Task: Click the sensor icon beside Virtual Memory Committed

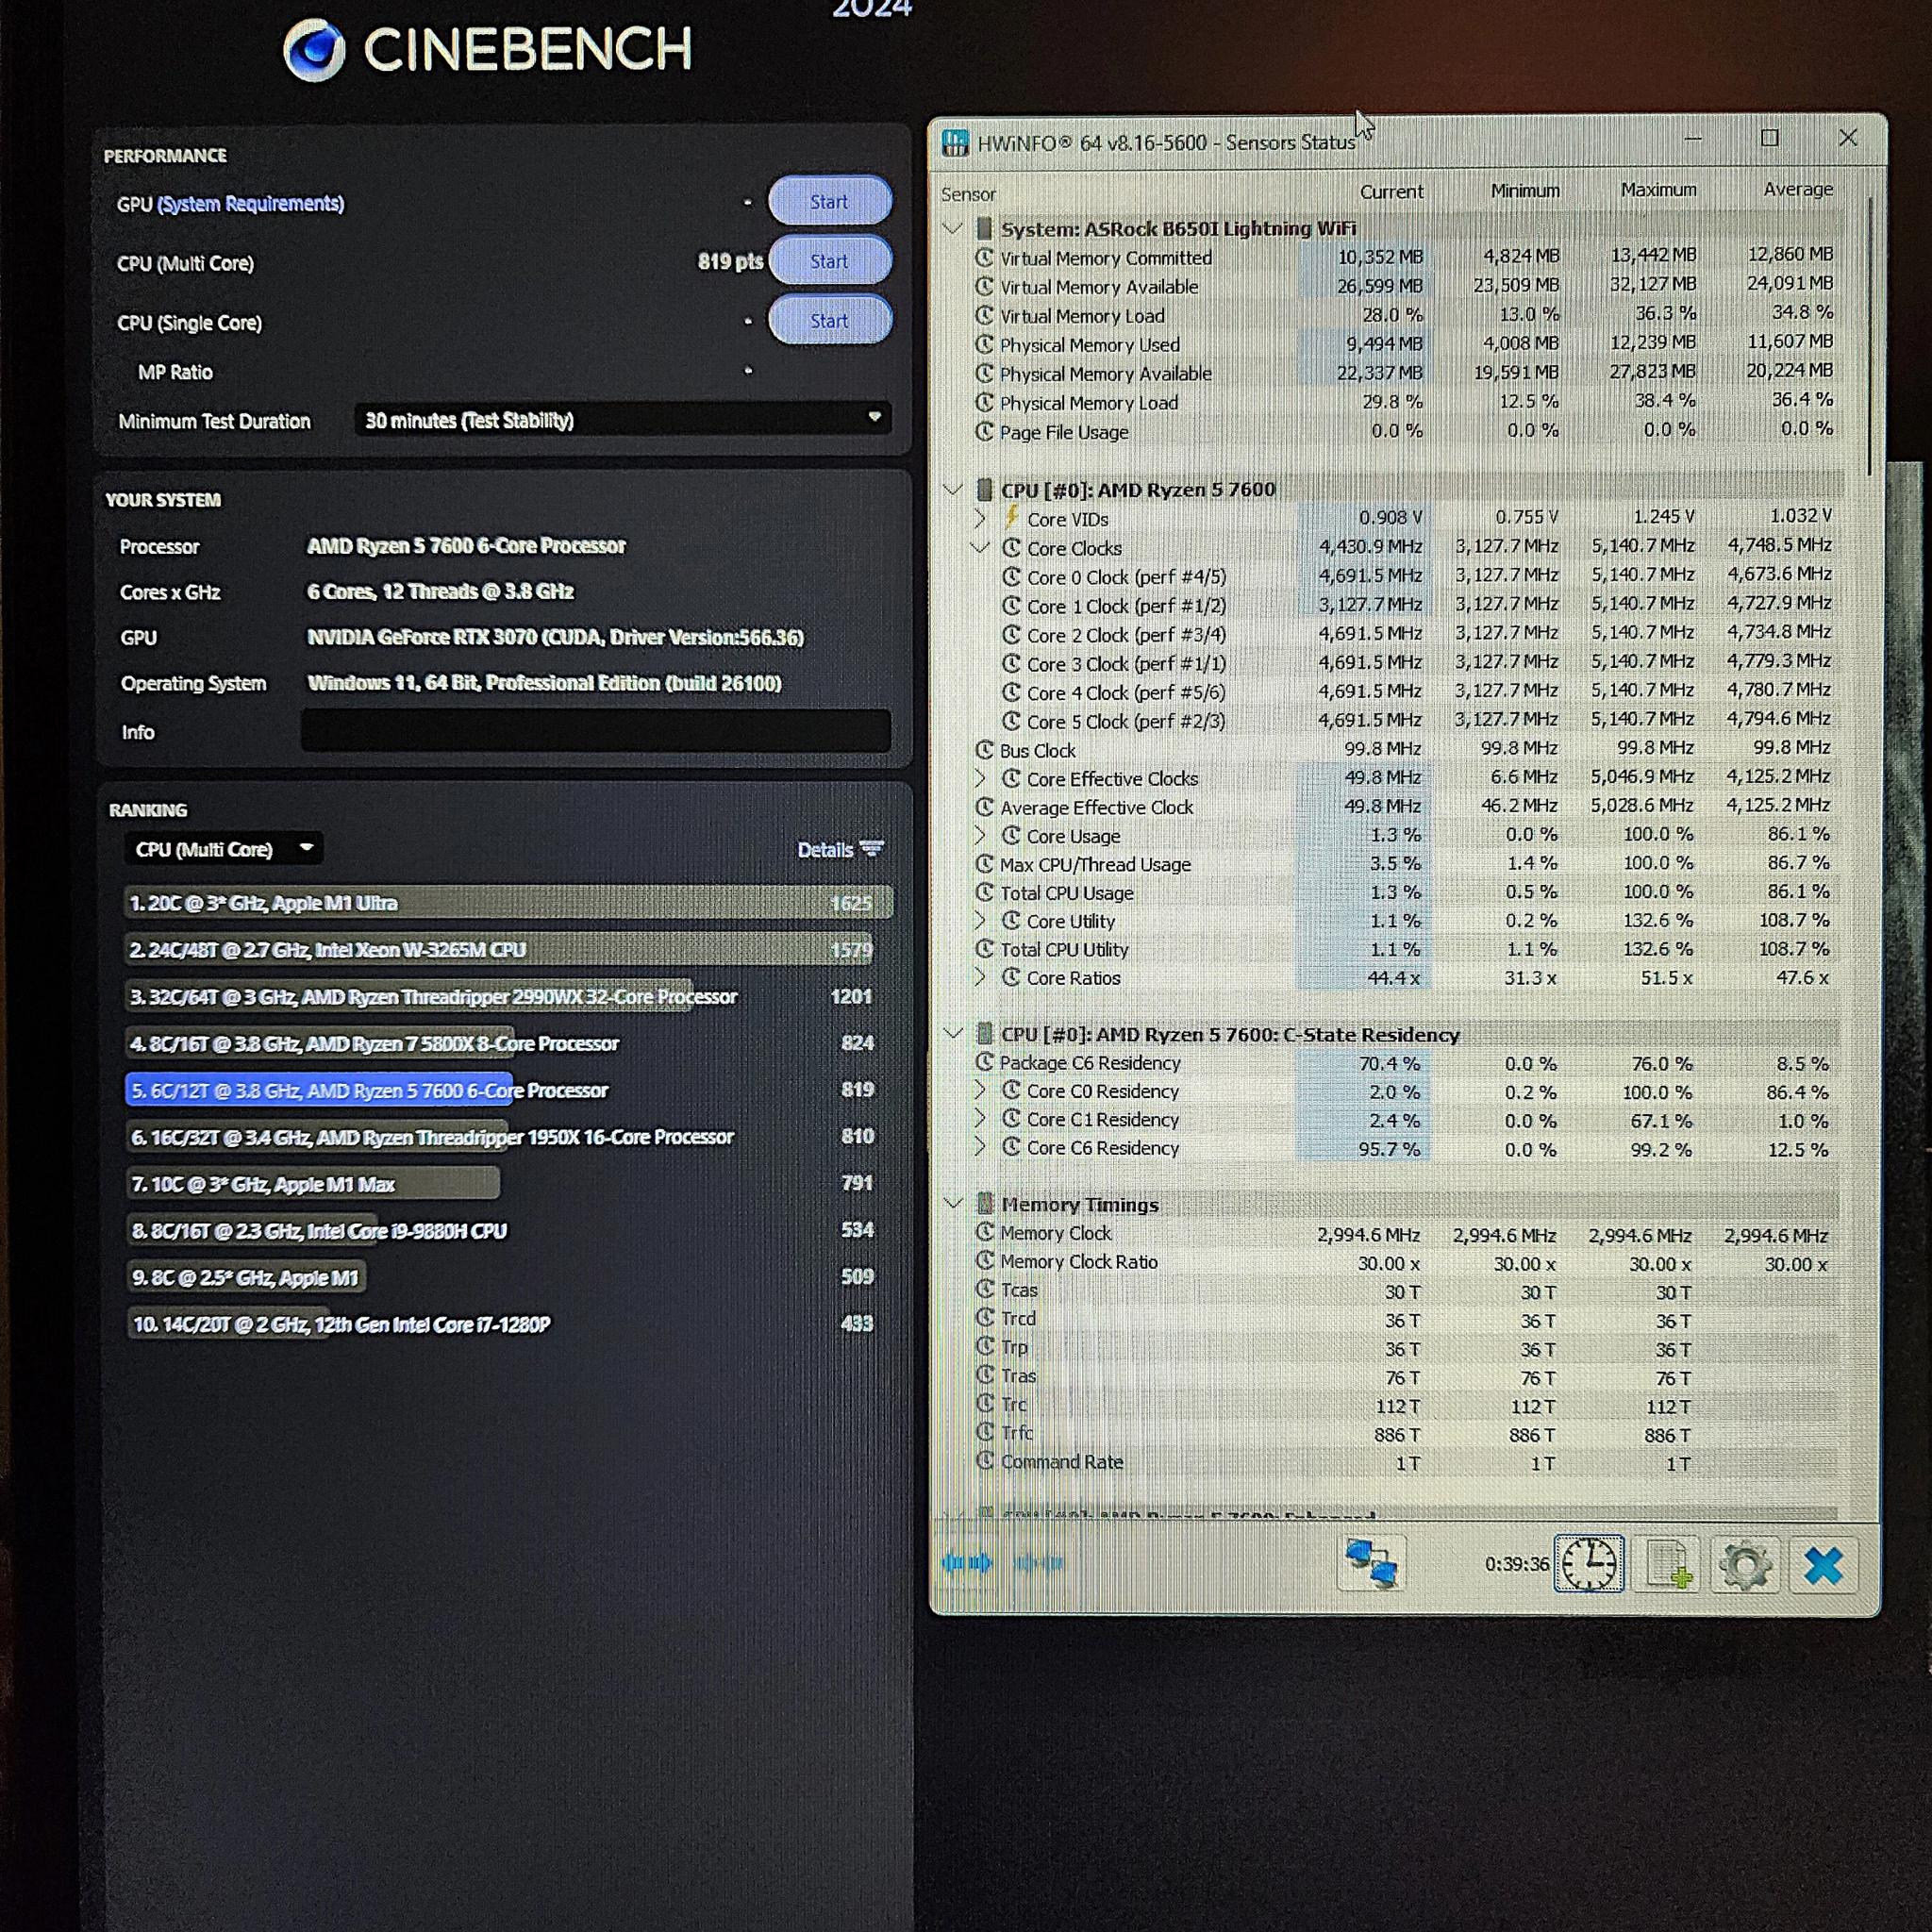Action: click(984, 258)
